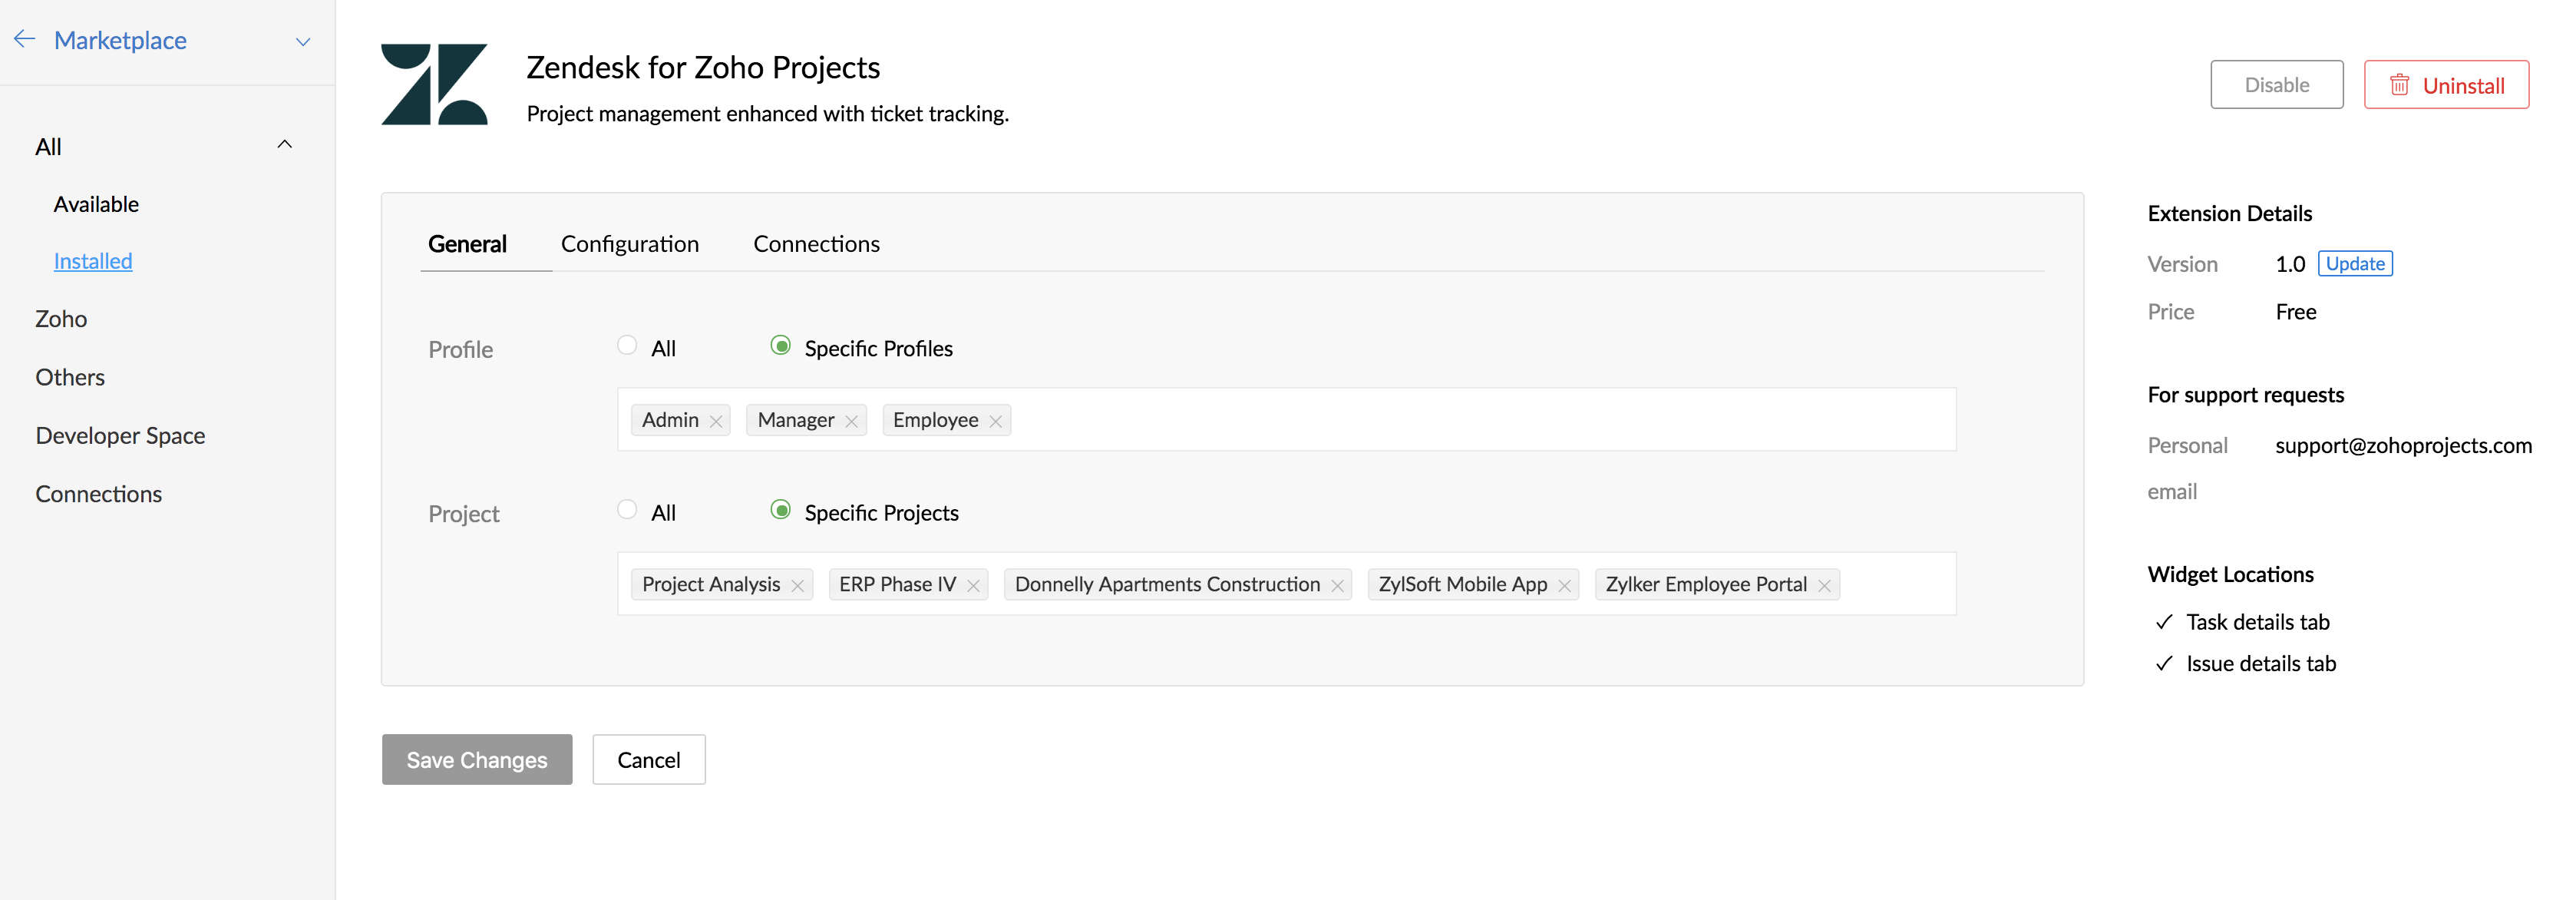The image size is (2576, 900).
Task: Open the Zoho category
Action: (61, 319)
